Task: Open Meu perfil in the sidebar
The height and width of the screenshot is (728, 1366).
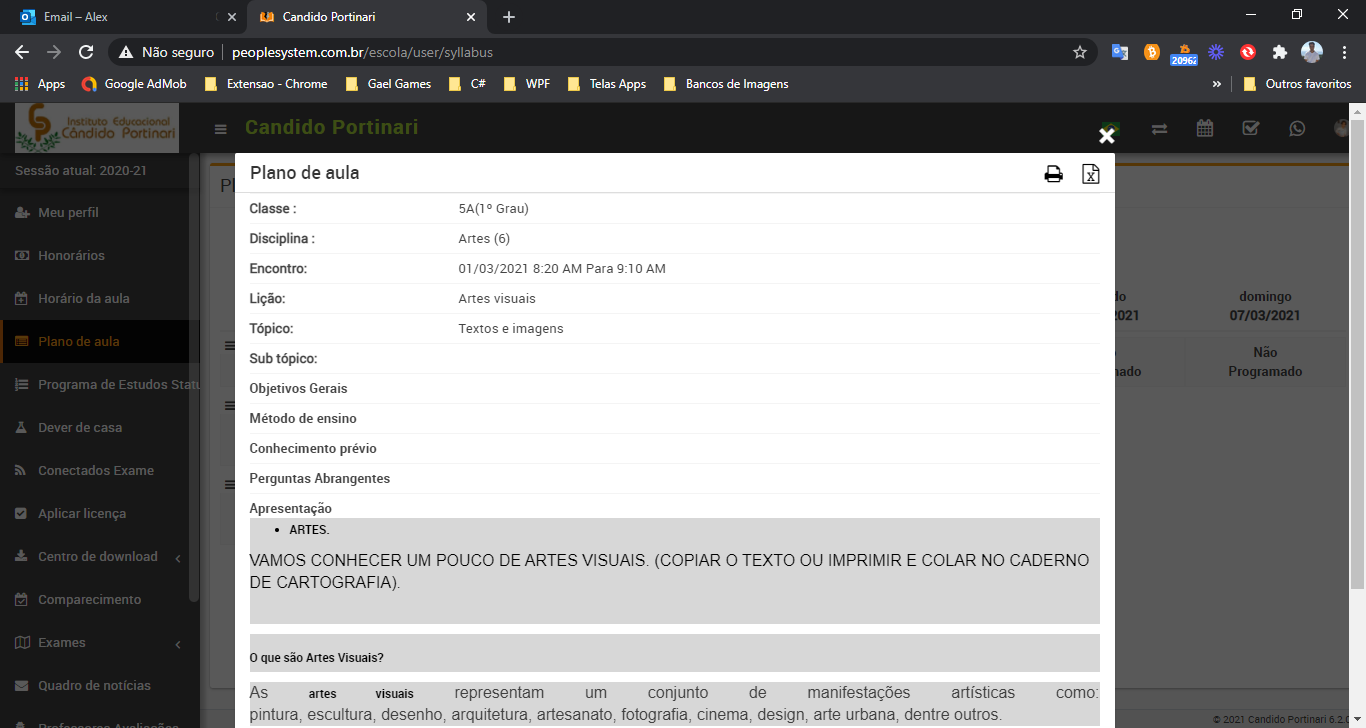Action: tap(68, 212)
